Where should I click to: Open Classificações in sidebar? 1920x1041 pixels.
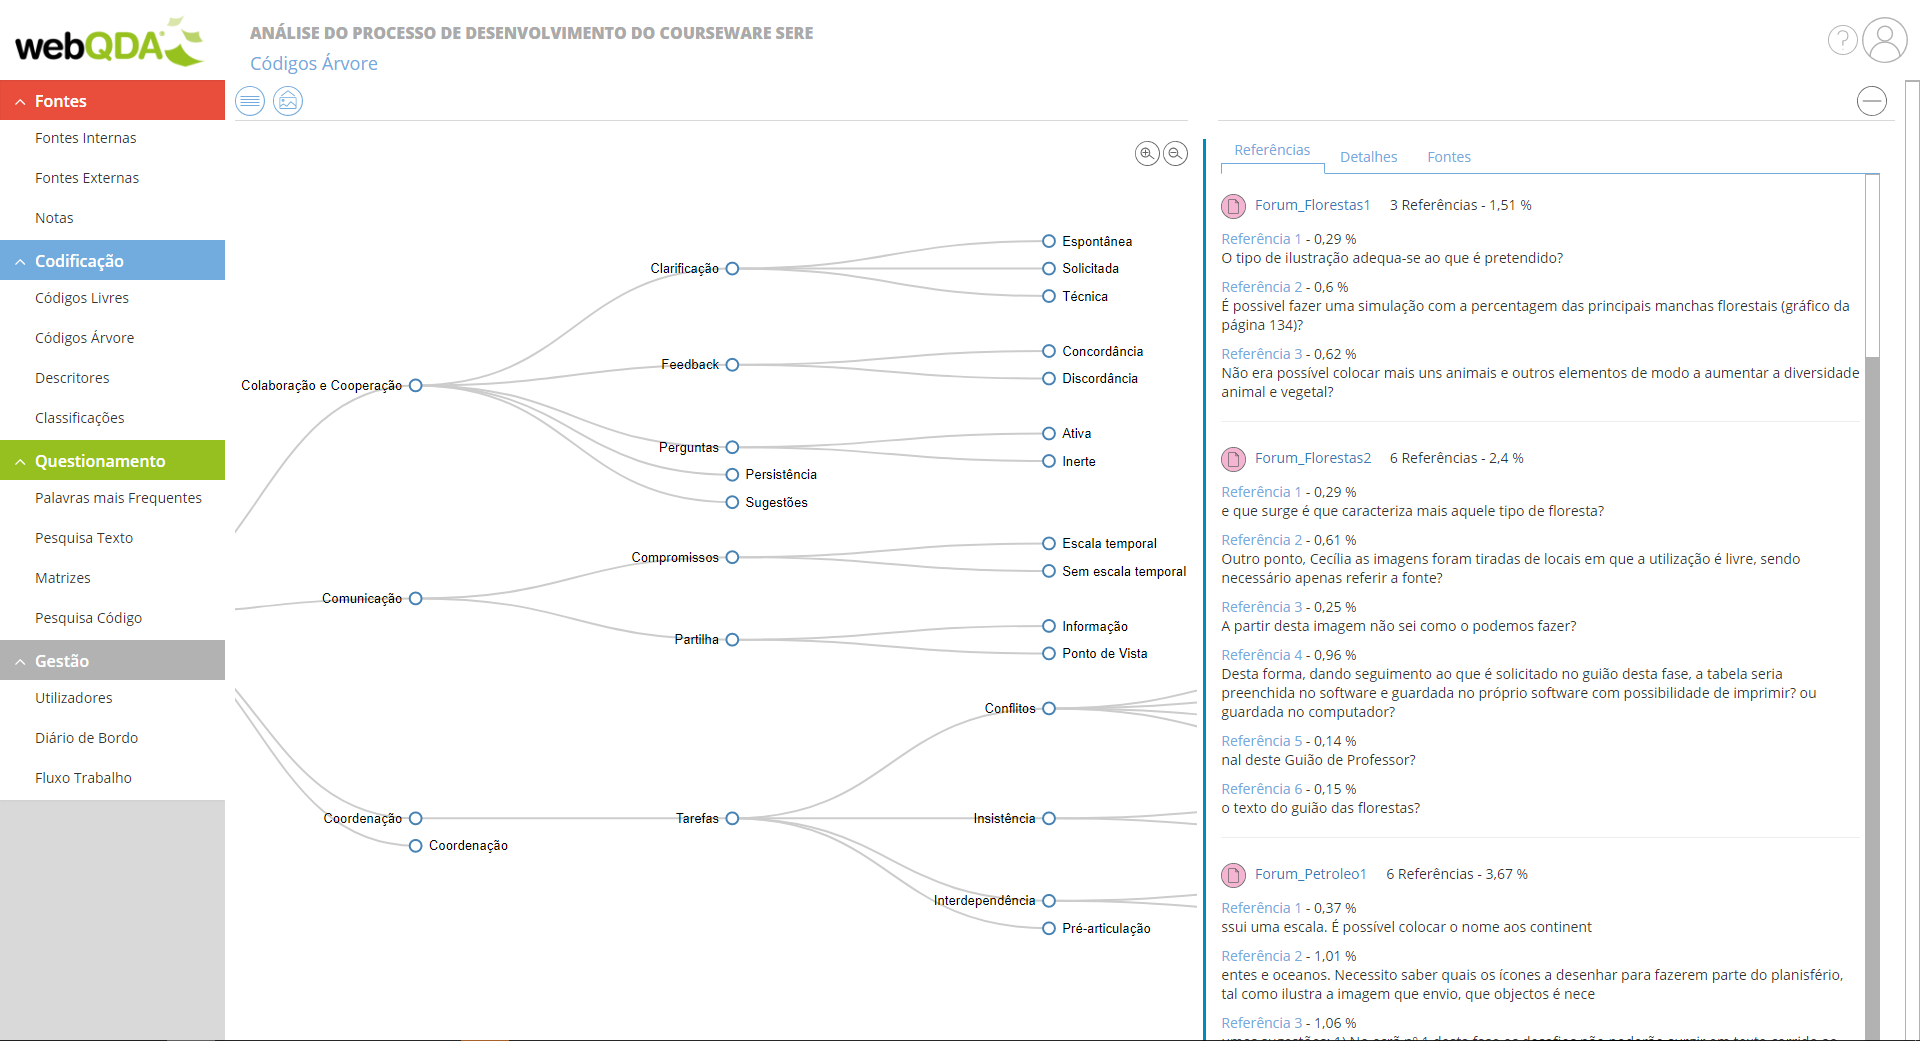click(80, 418)
